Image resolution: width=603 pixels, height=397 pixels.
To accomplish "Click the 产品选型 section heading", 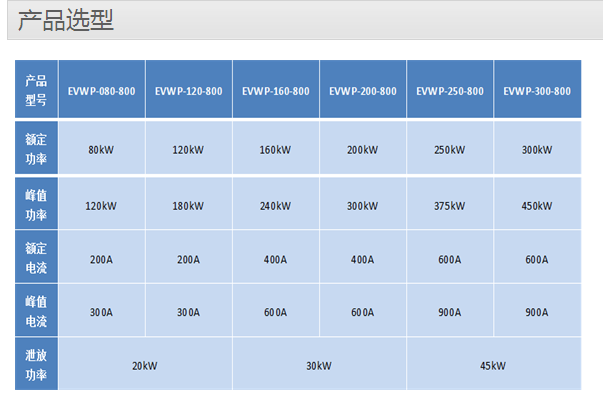I will point(66,20).
